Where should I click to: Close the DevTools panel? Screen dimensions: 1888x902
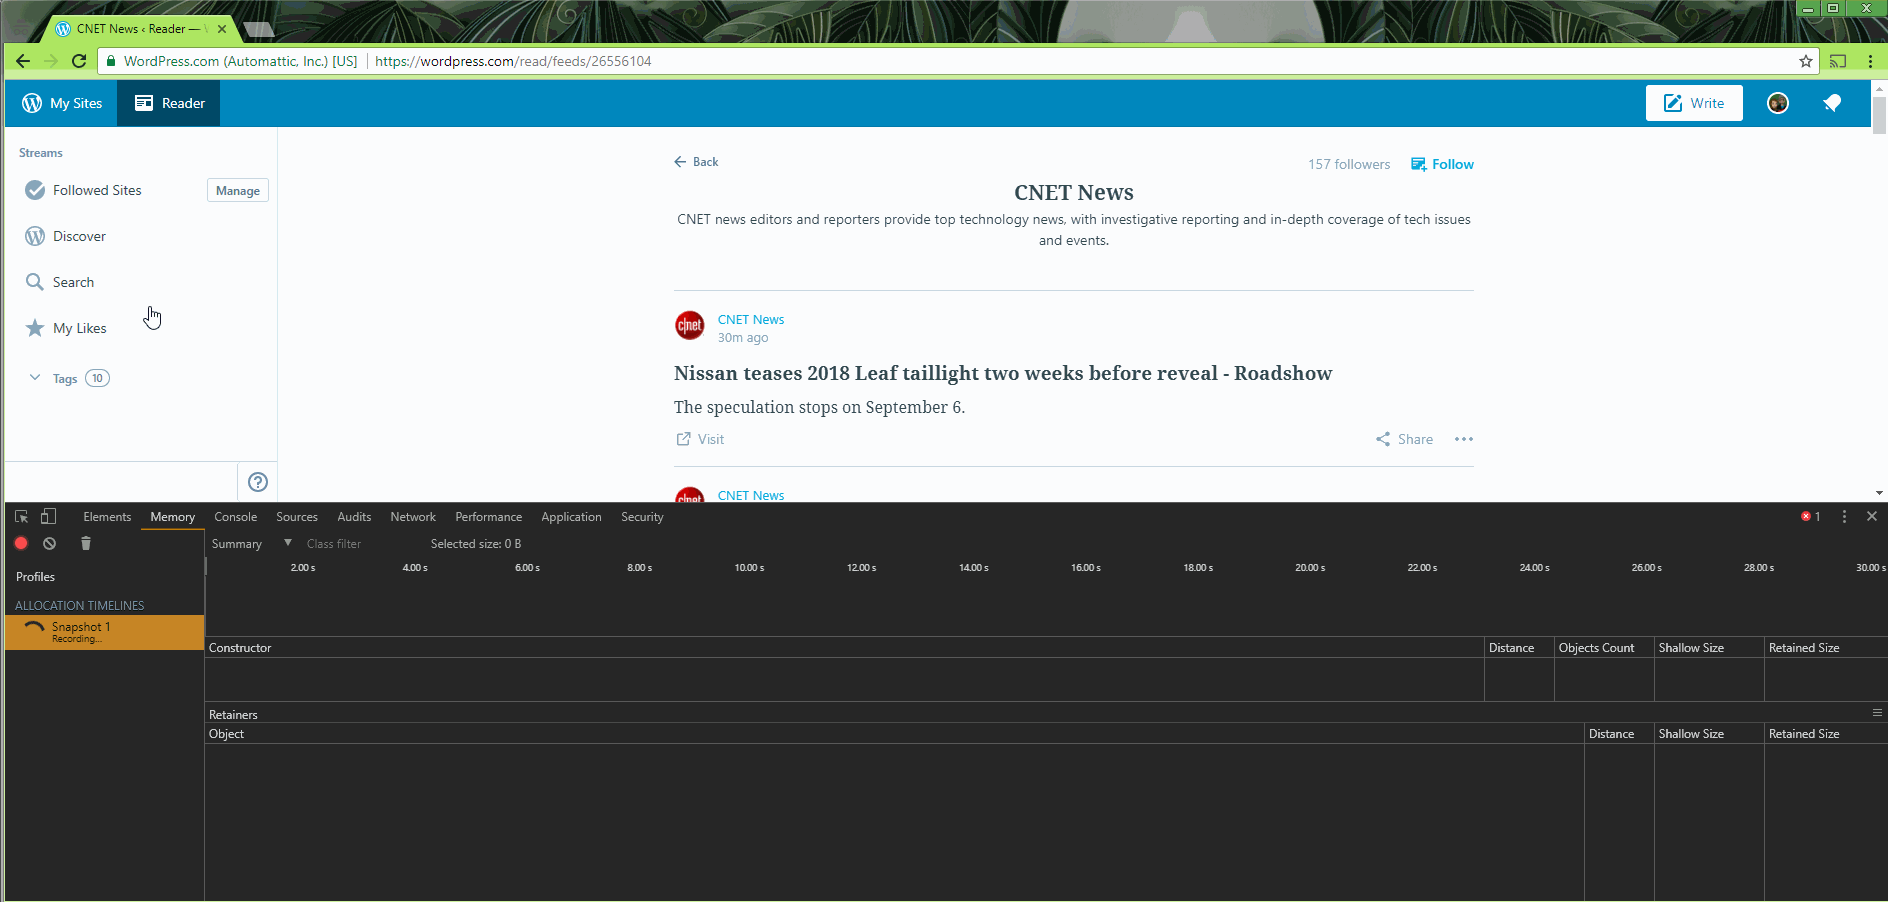pyautogui.click(x=1872, y=517)
